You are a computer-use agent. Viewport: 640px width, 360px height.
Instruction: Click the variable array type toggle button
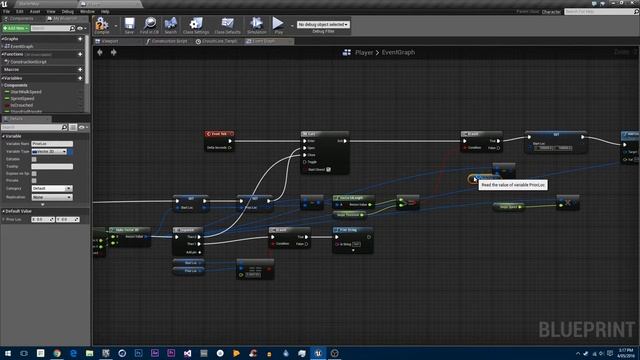(70, 151)
